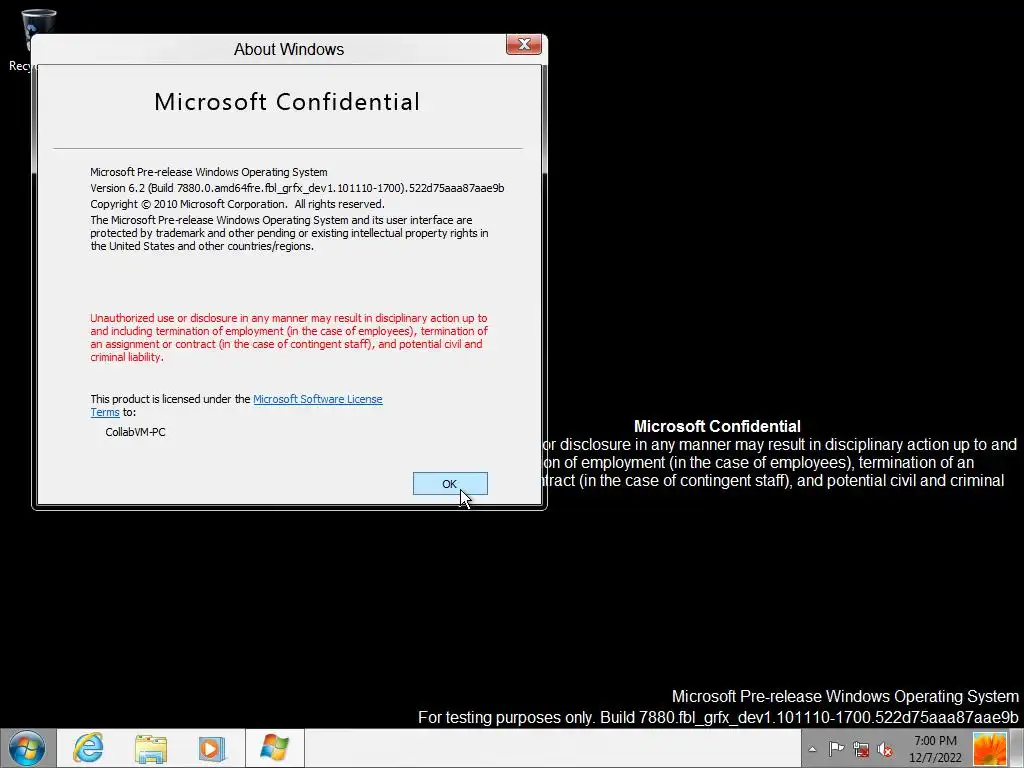Click the 12/7/2022 date in tray
1024x768 pixels.
935,758
